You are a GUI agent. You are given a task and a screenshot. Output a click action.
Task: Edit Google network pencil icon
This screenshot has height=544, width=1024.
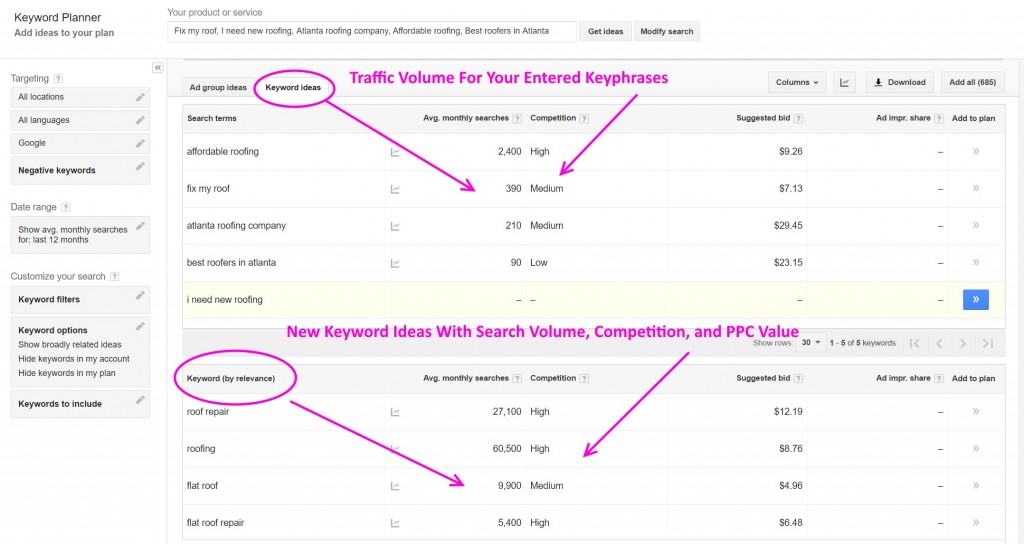[x=140, y=143]
